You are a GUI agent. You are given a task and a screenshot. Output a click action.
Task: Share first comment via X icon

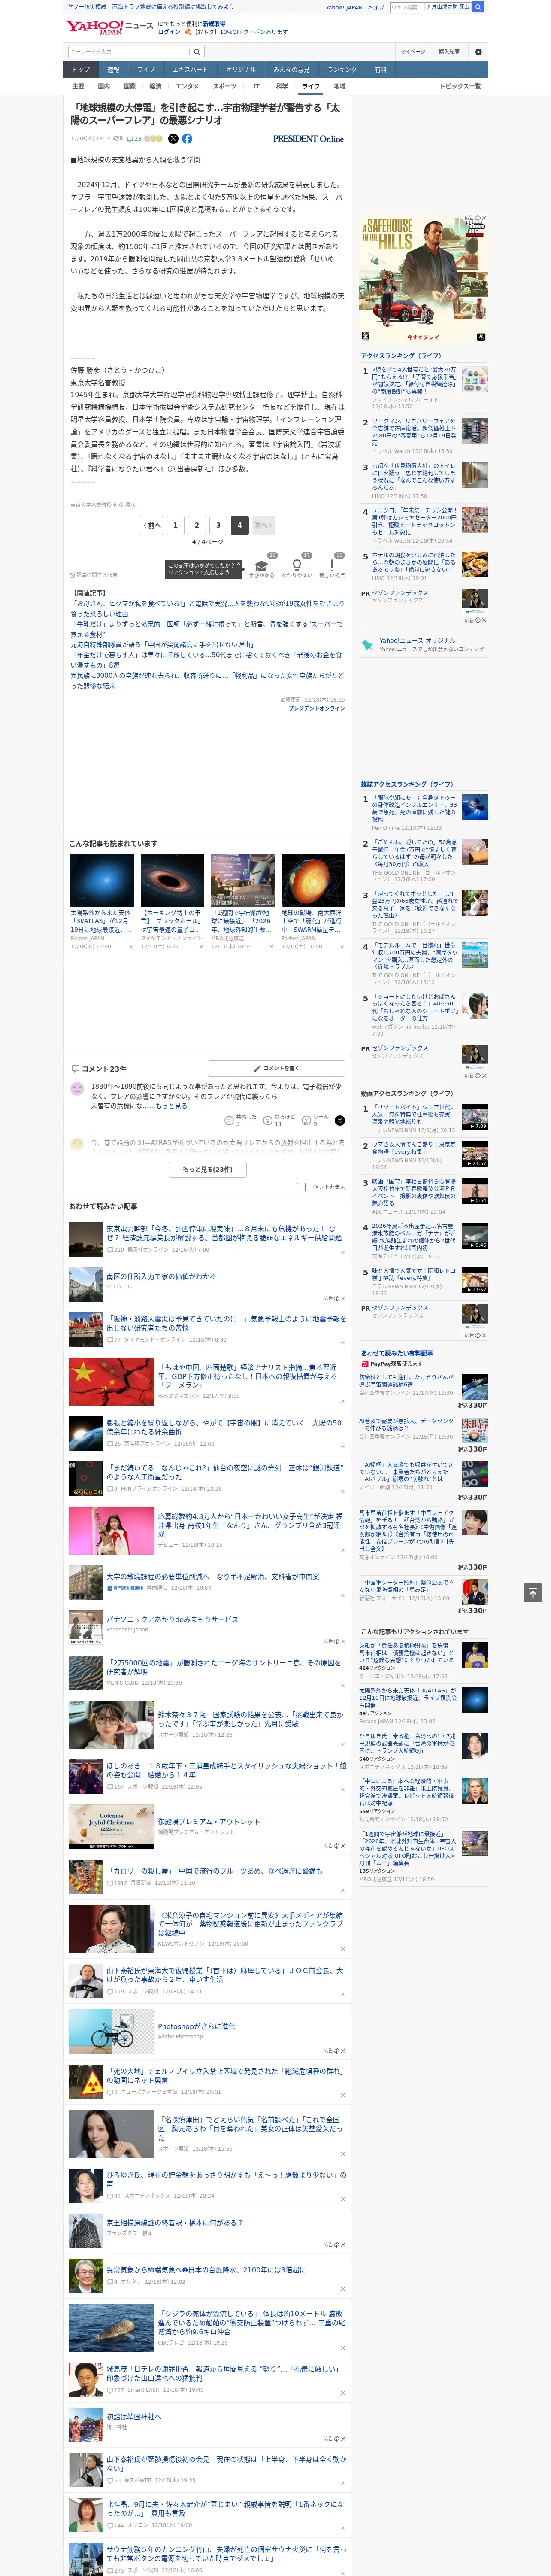tap(339, 1120)
